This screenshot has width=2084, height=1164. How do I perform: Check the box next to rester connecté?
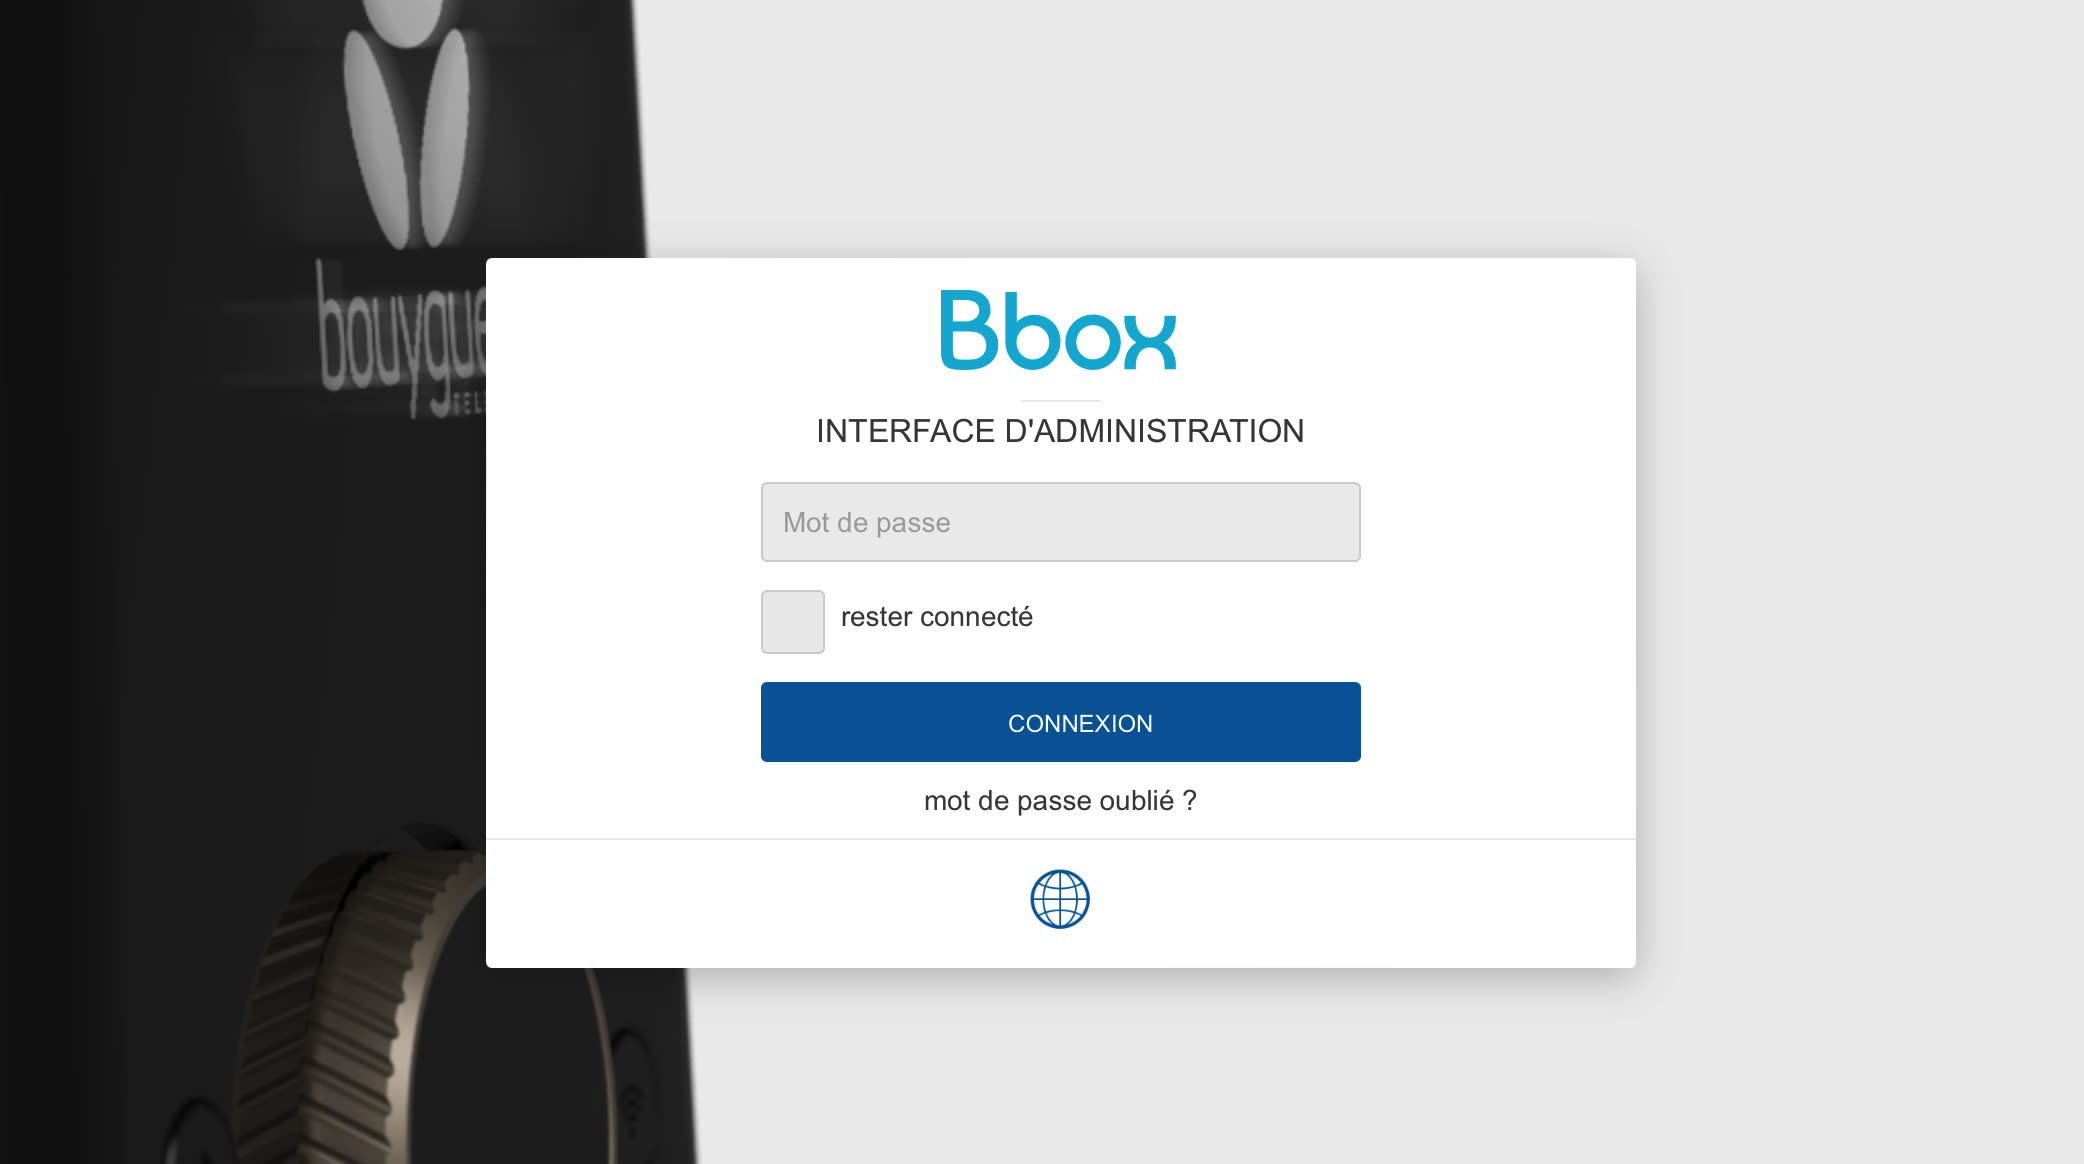point(792,621)
